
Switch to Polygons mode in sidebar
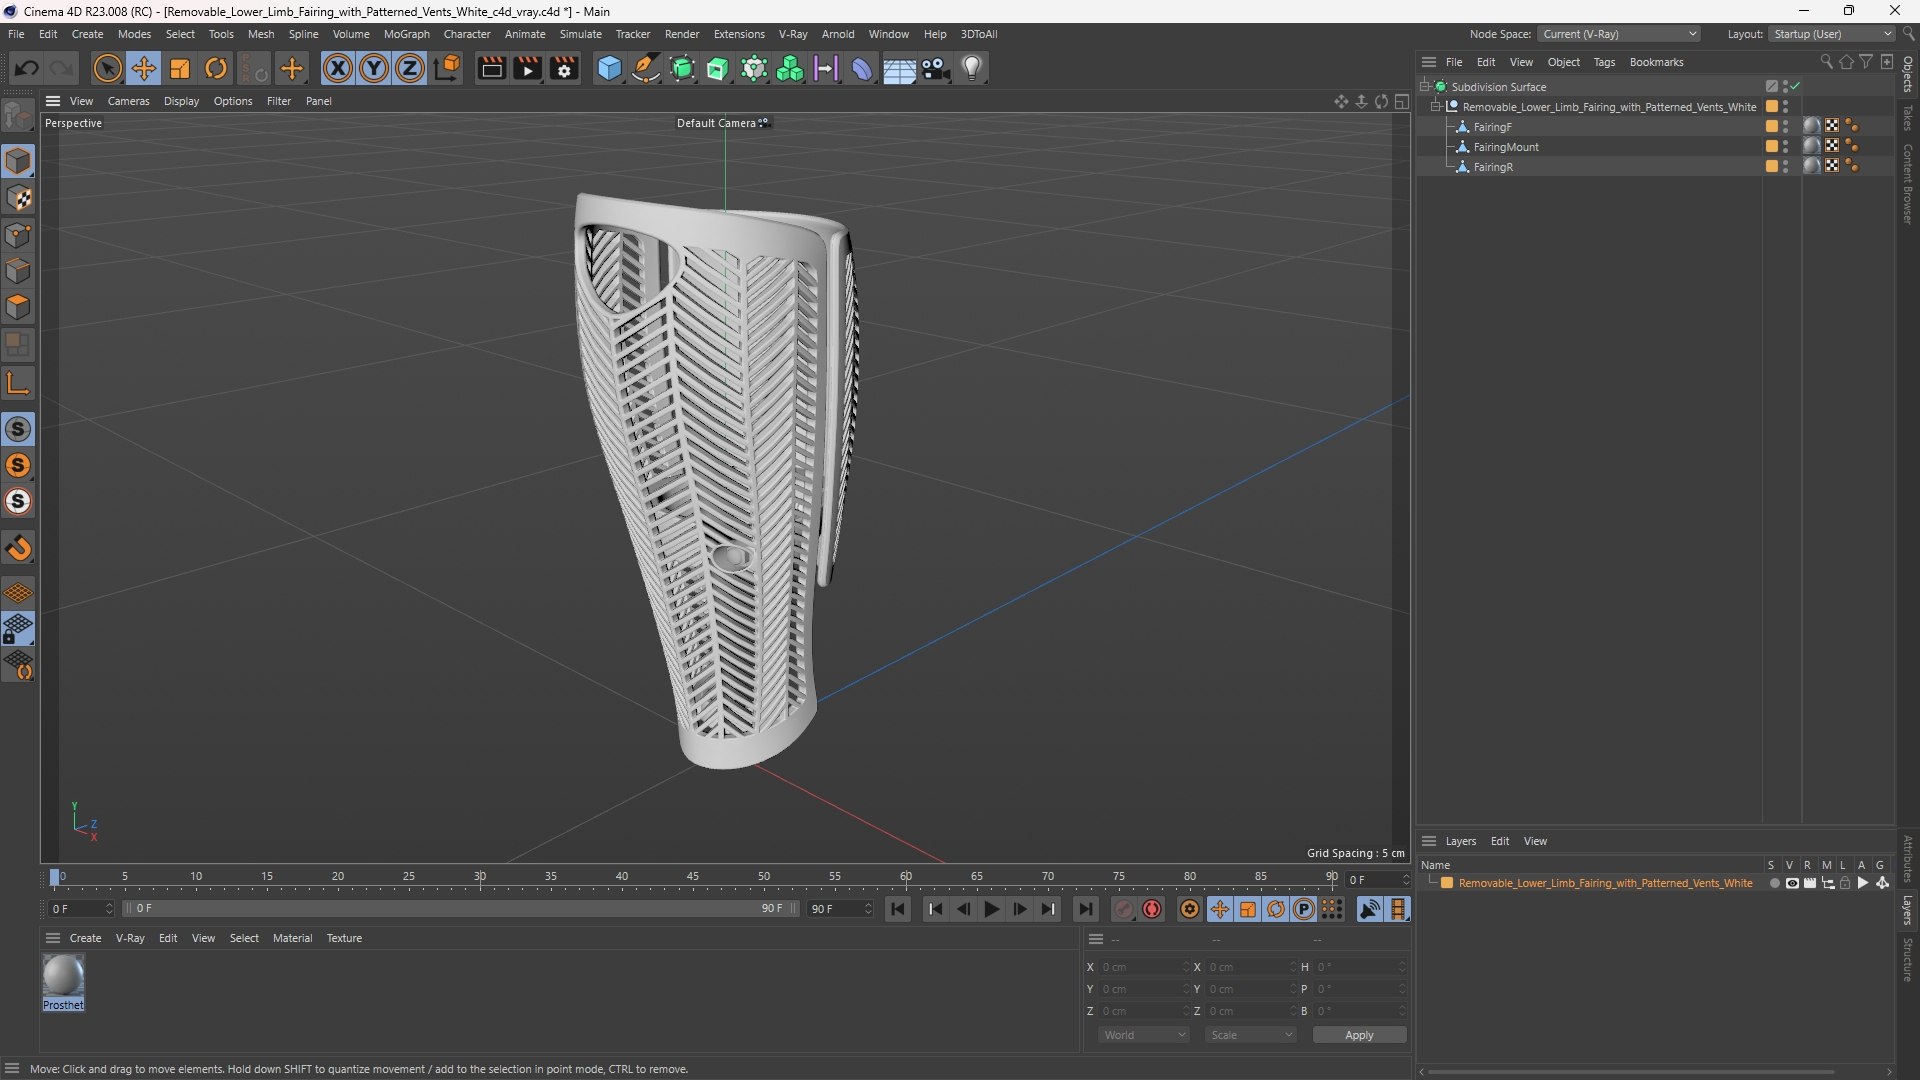click(x=18, y=307)
